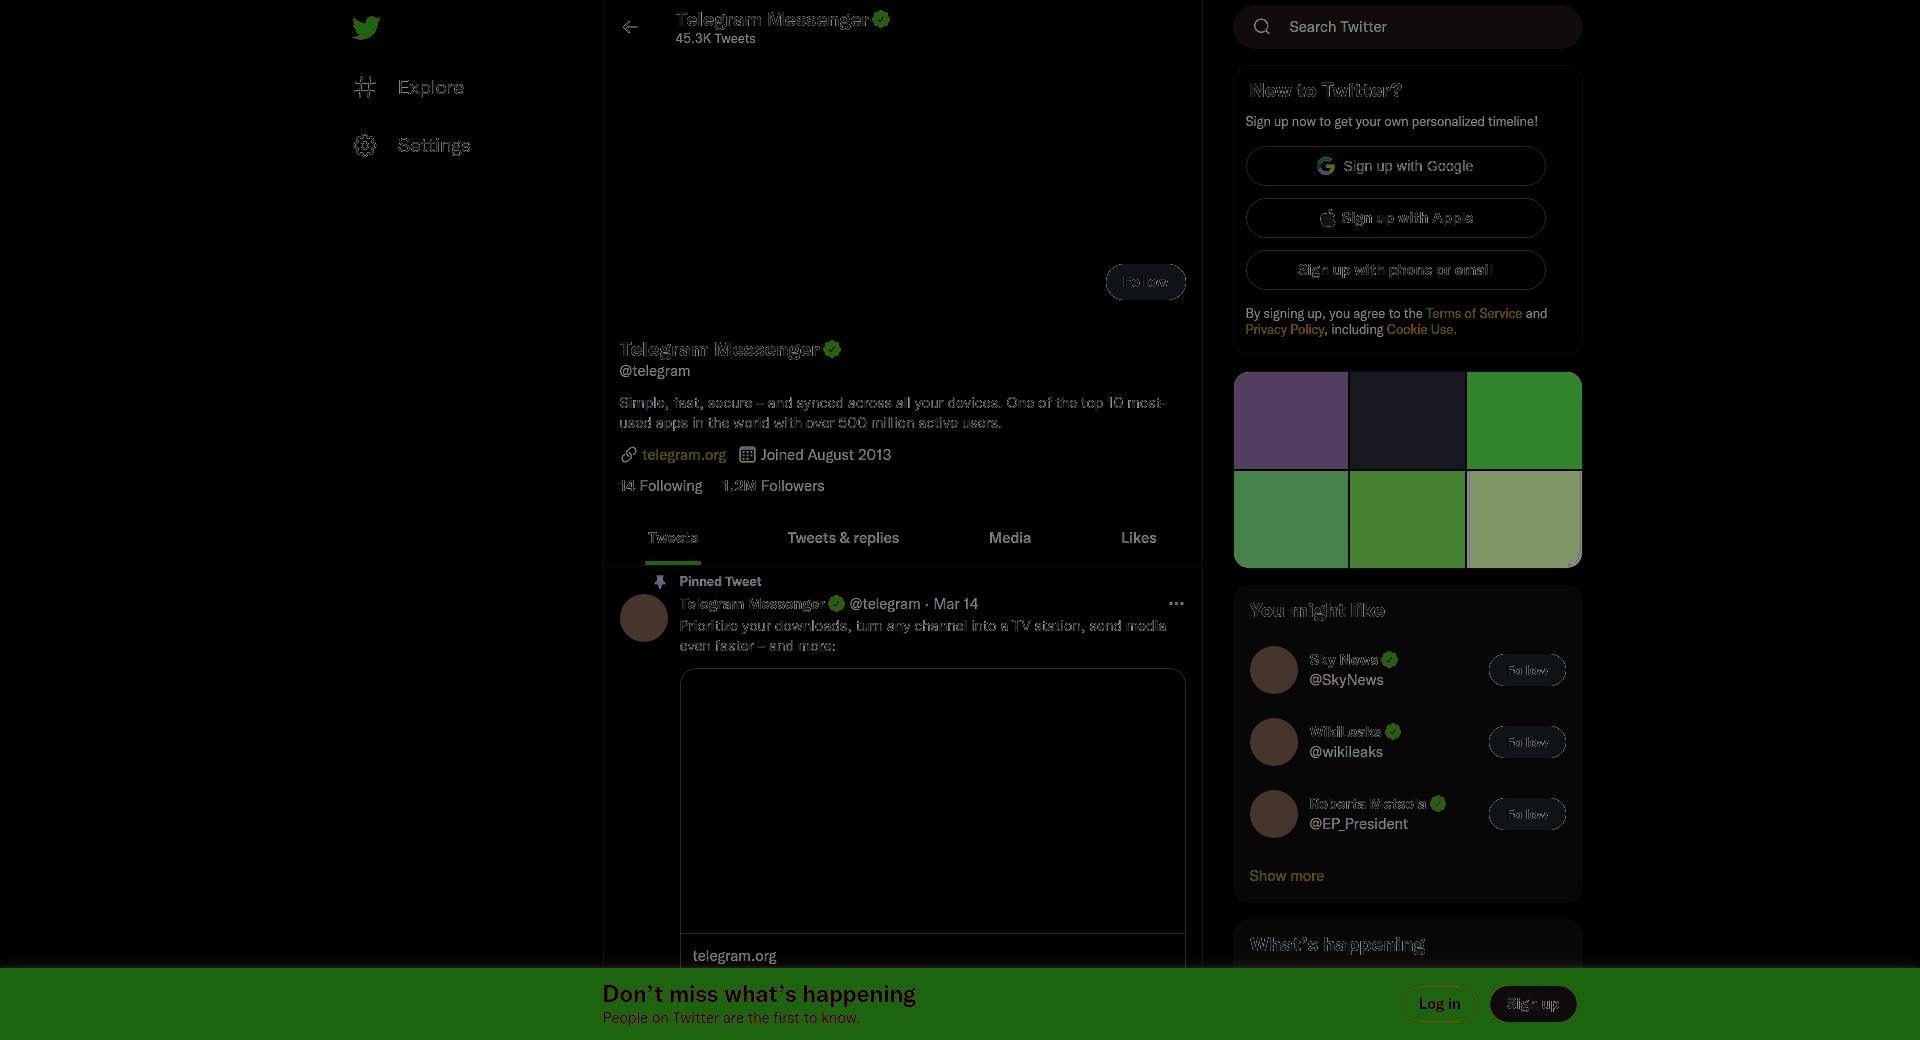Switch to the Likes tab

(1138, 538)
